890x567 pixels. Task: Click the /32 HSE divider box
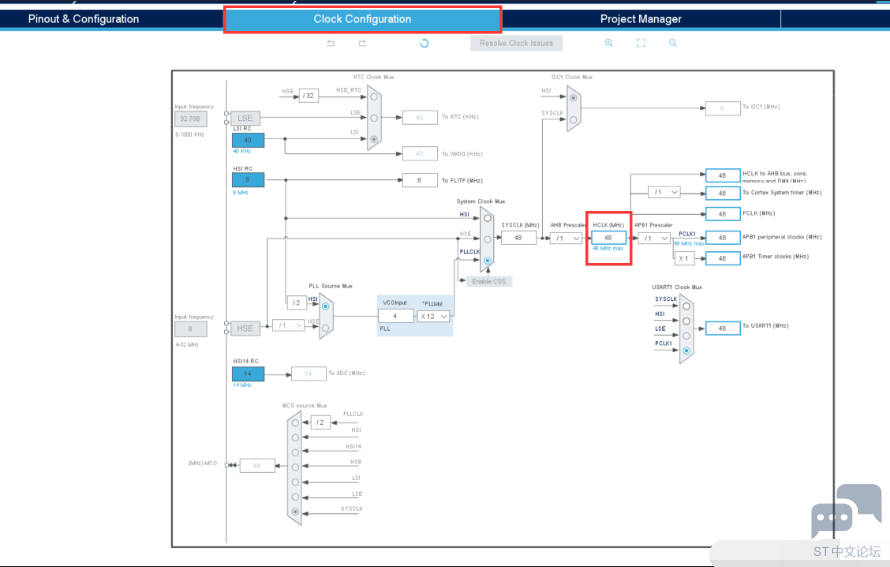[309, 96]
